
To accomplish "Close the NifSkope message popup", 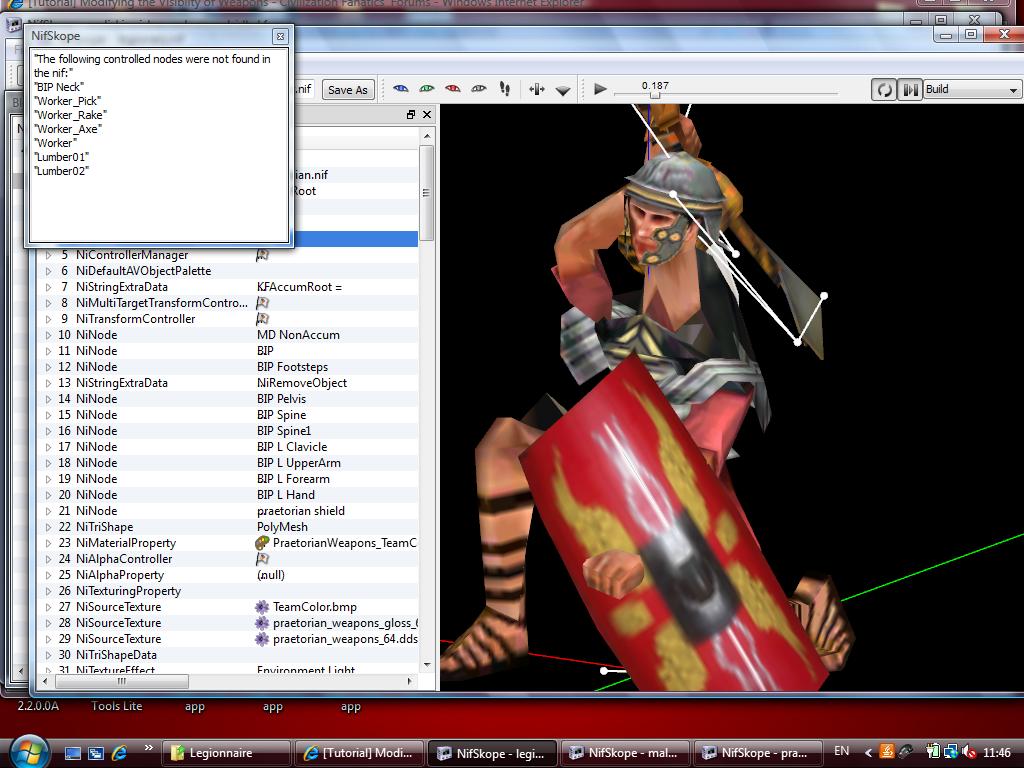I will 280,37.
